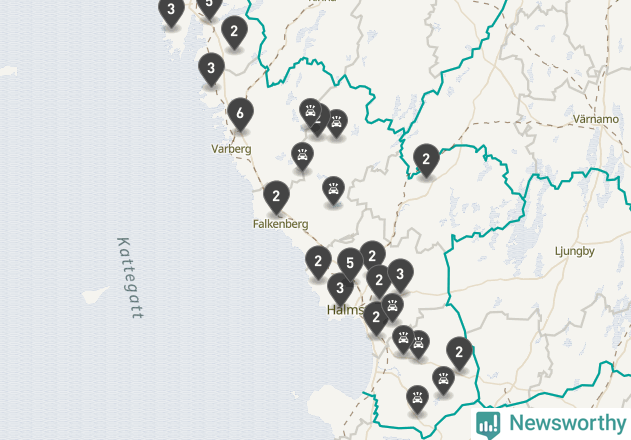
Task: Select the 2 marker above Falkenberg
Action: tap(276, 197)
